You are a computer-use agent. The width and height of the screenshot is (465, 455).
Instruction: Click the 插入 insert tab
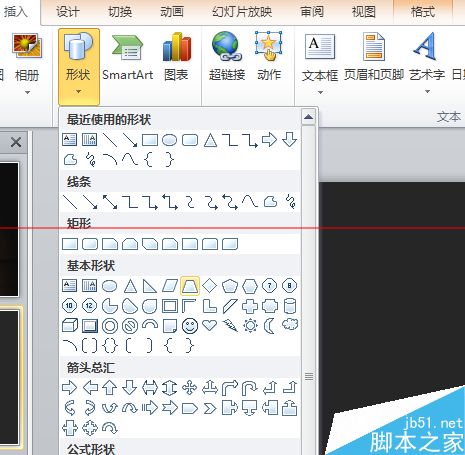click(15, 12)
